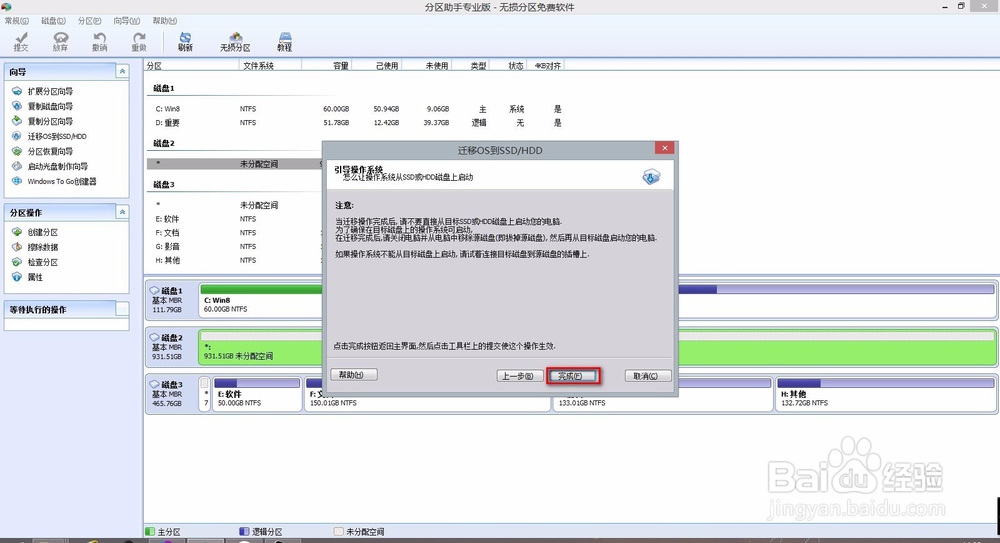Open the 向导(W) menu
Viewport: 1000px width, 543px height.
pos(127,21)
